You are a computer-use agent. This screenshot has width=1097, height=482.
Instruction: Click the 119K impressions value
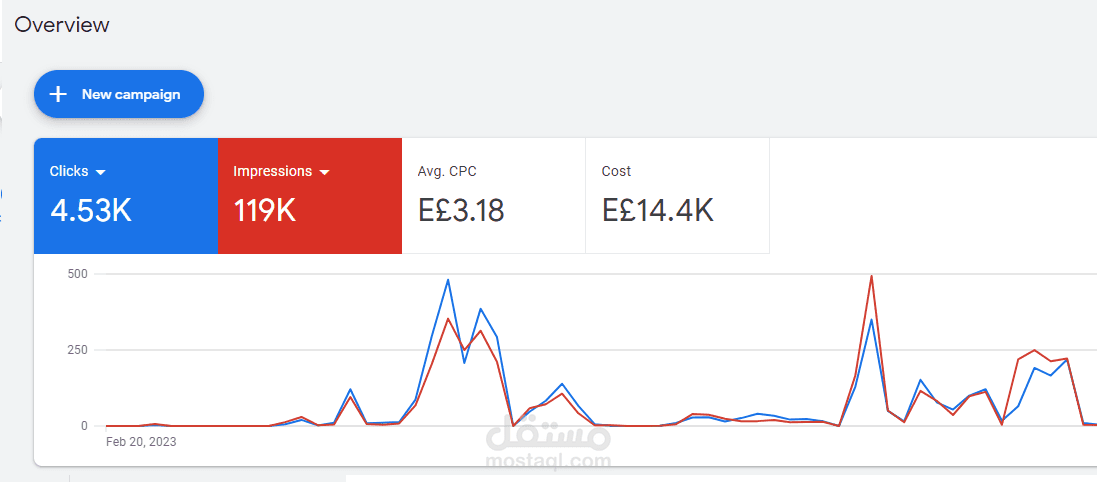point(265,211)
